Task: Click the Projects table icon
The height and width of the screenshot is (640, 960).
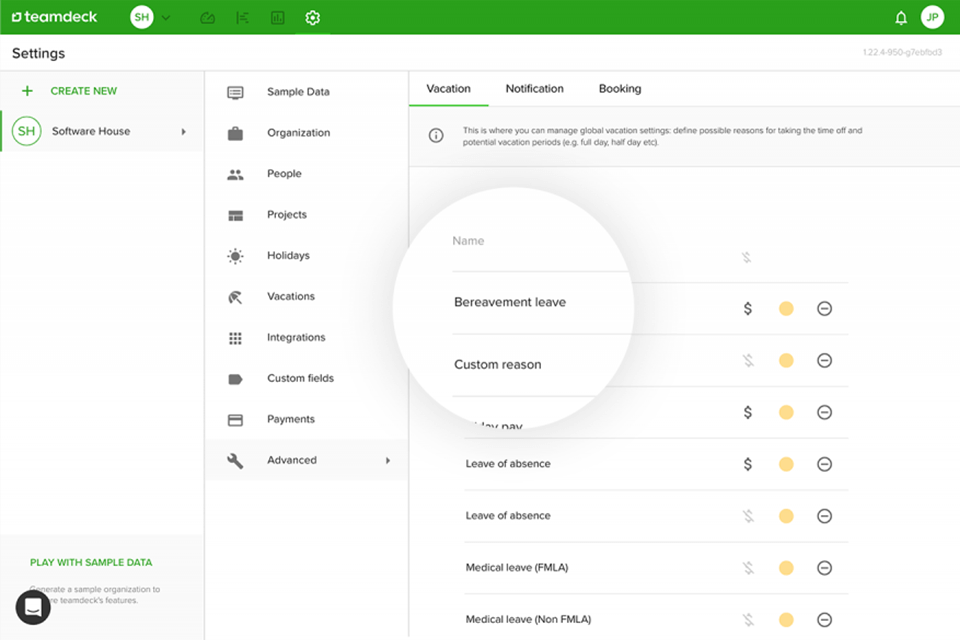Action: (235, 216)
